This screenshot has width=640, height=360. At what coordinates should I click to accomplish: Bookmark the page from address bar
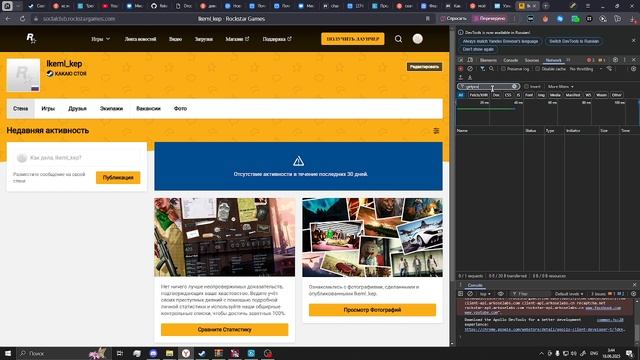pyautogui.click(x=427, y=19)
